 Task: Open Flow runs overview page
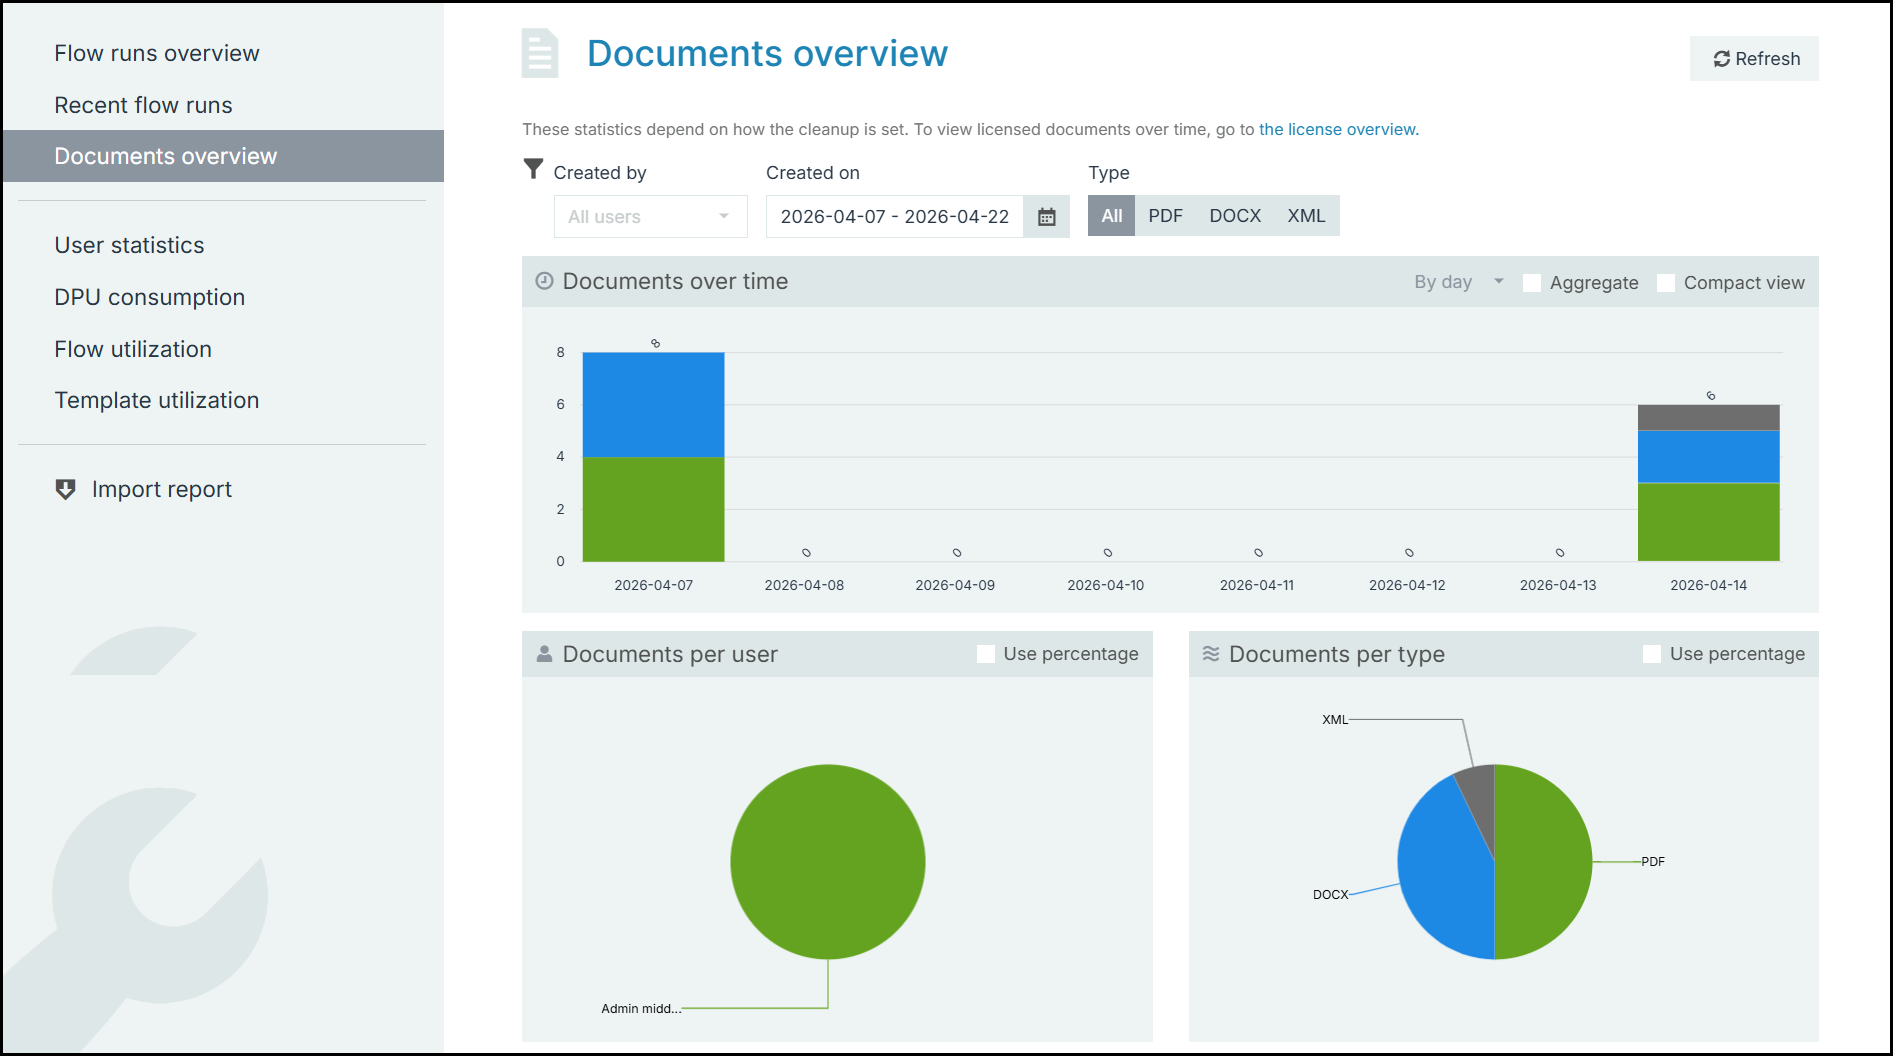click(x=157, y=53)
